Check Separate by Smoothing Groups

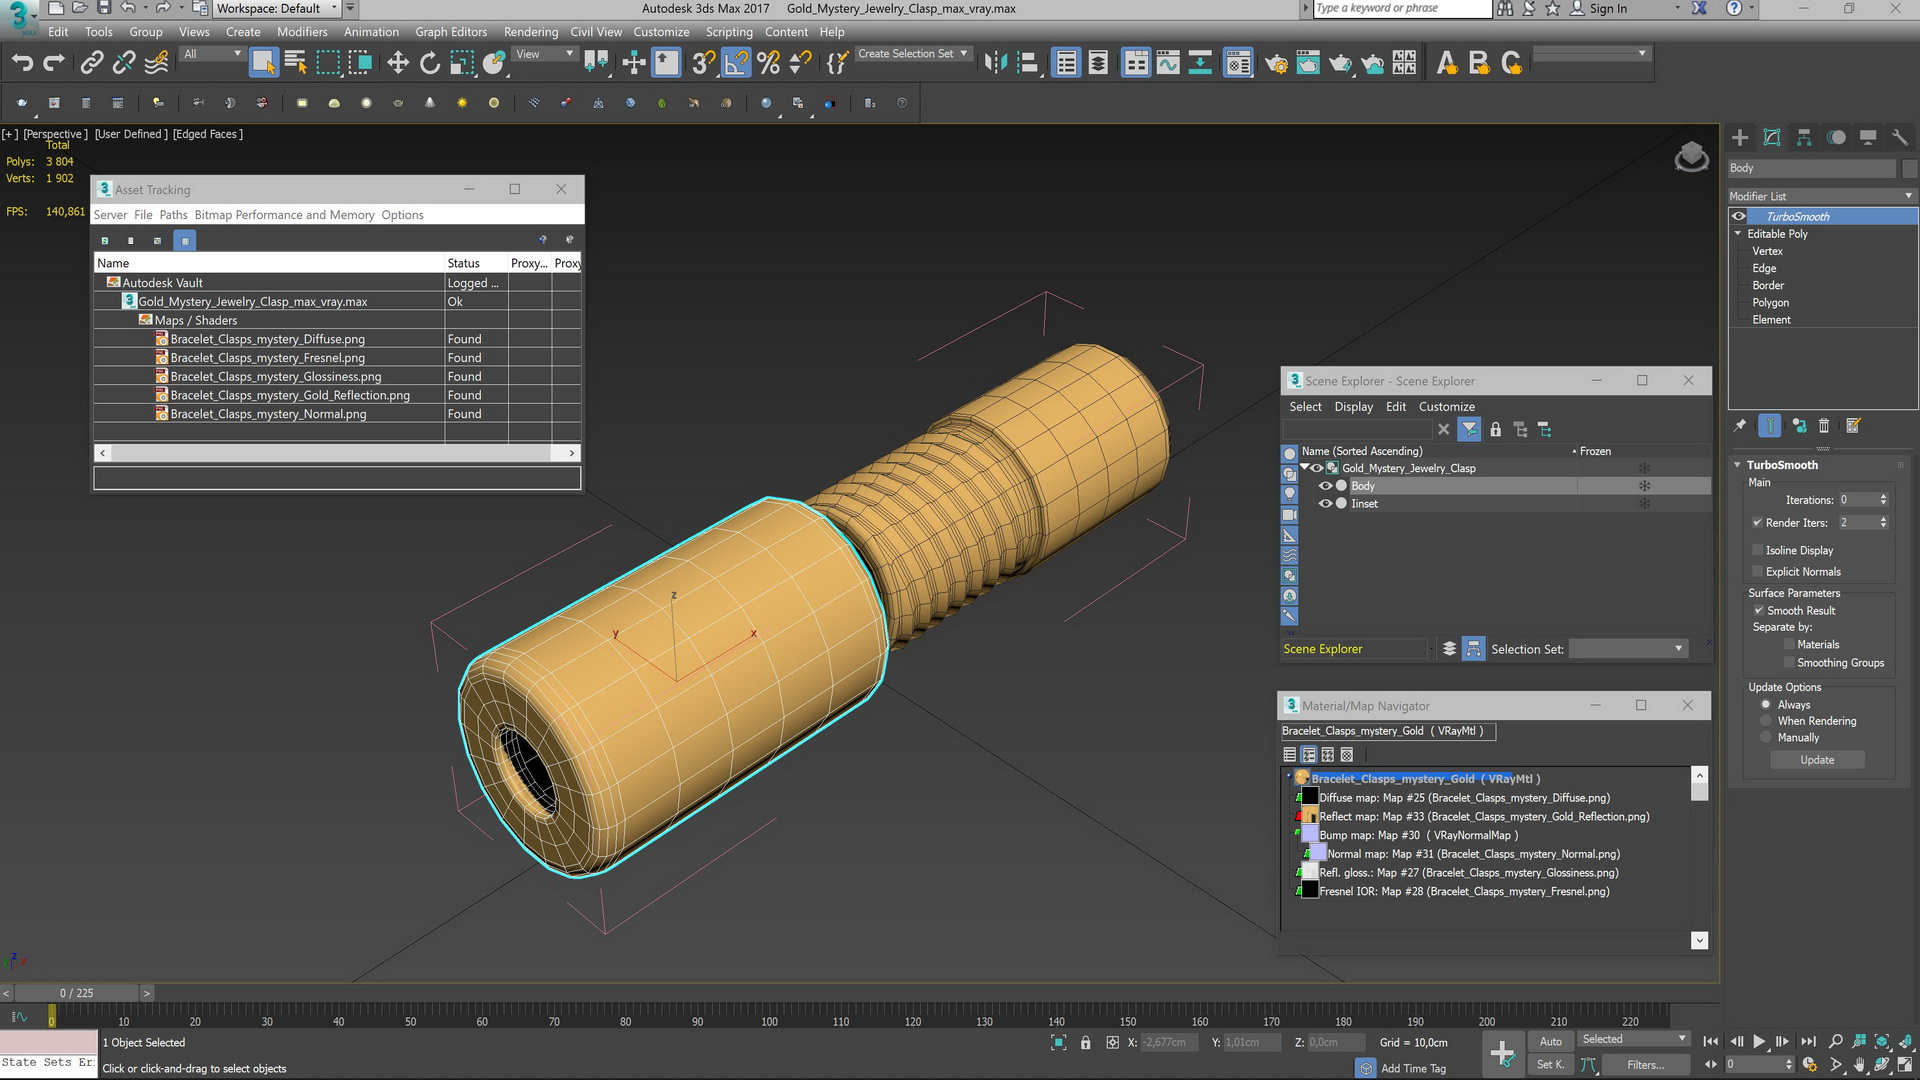click(1789, 663)
